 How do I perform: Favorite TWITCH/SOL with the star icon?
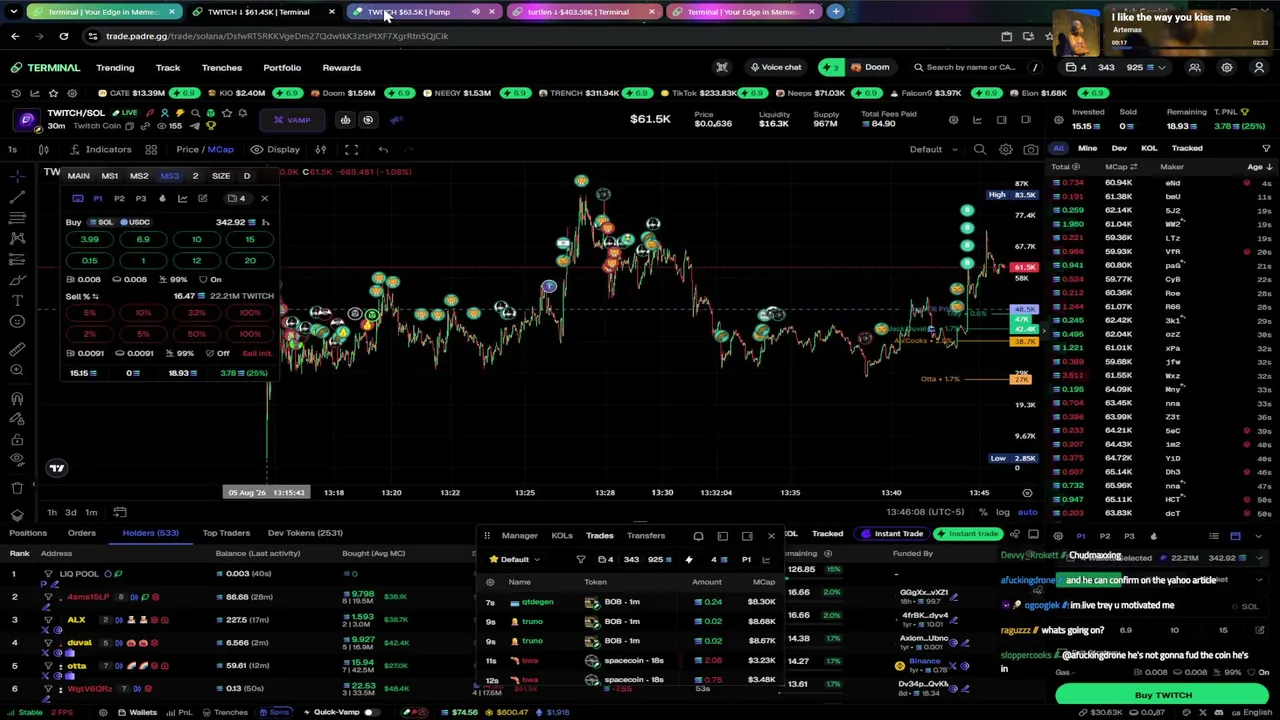click(226, 113)
